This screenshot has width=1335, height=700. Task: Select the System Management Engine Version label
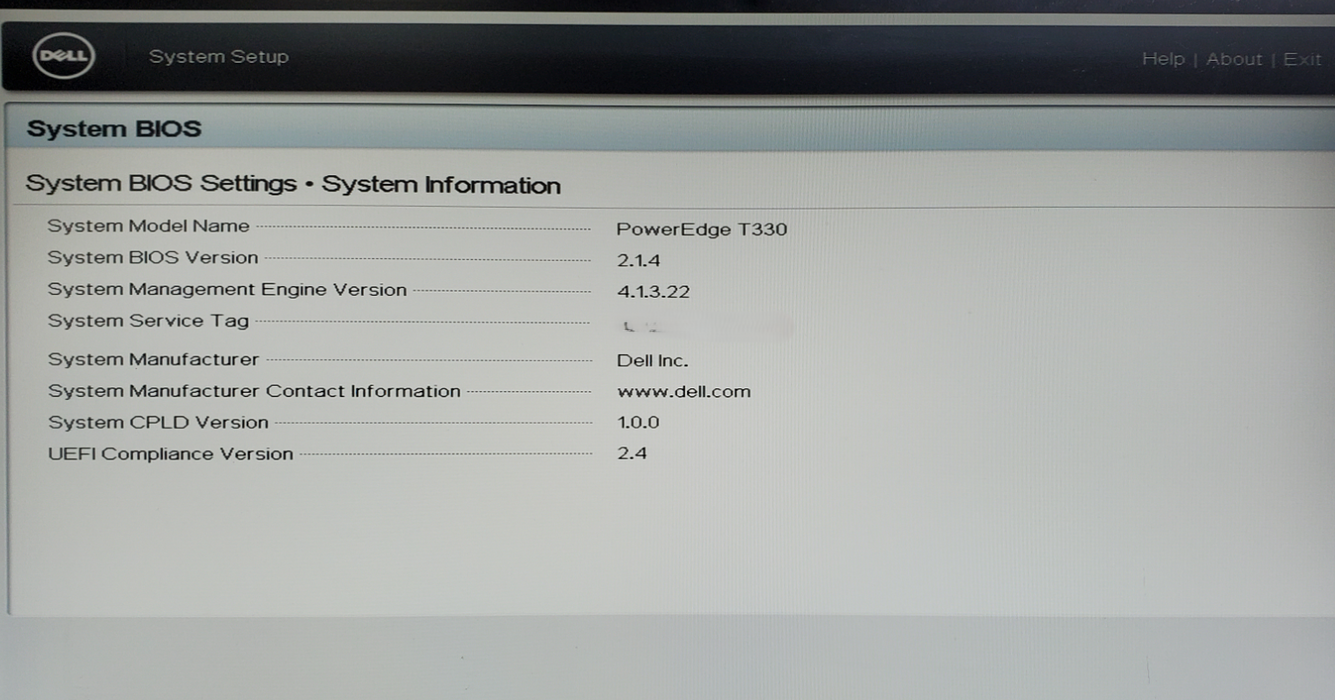pyautogui.click(x=227, y=290)
